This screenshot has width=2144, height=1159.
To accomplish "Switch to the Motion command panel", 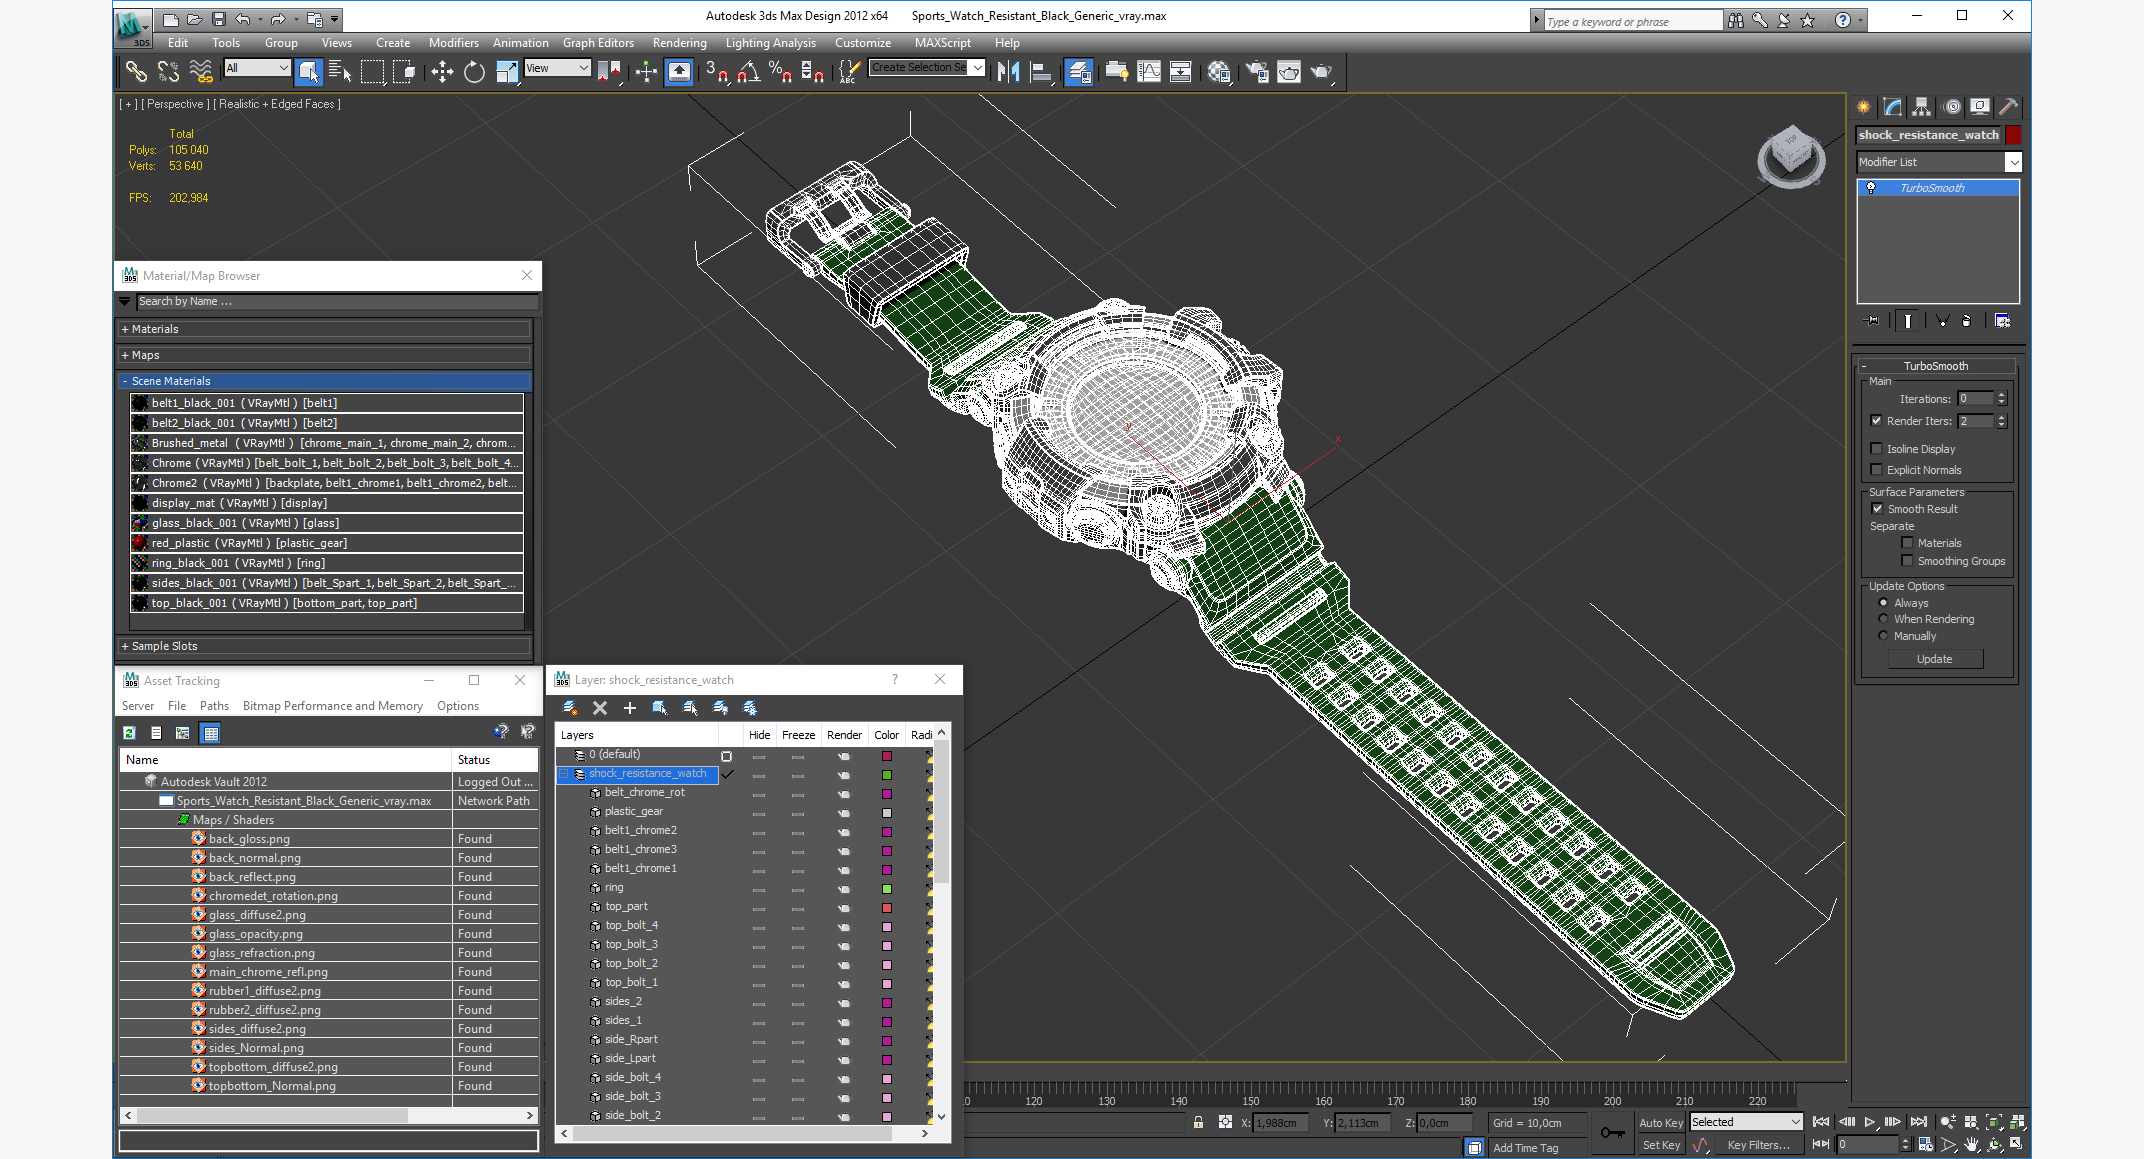I will point(1952,107).
